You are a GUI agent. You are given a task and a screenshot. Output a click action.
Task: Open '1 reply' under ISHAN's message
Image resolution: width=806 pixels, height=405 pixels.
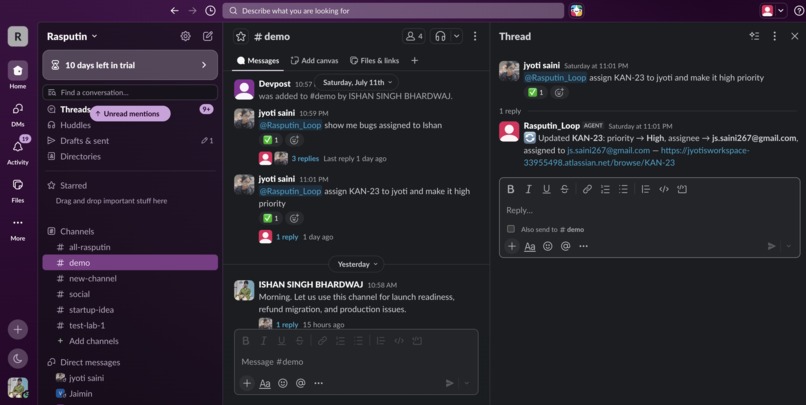[287, 325]
